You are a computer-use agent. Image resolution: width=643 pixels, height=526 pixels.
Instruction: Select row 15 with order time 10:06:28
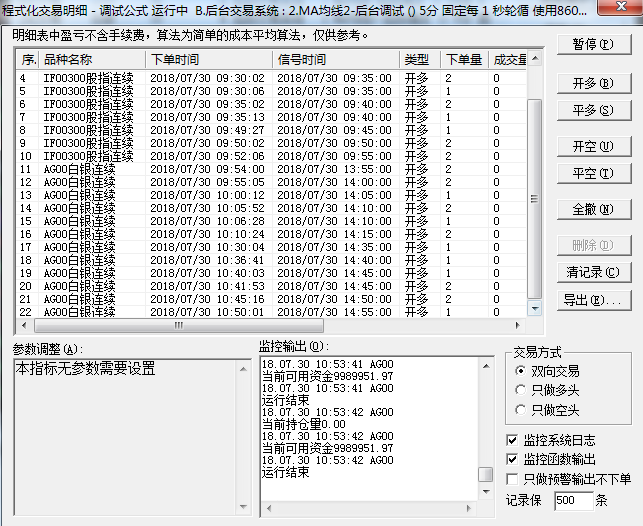271,221
